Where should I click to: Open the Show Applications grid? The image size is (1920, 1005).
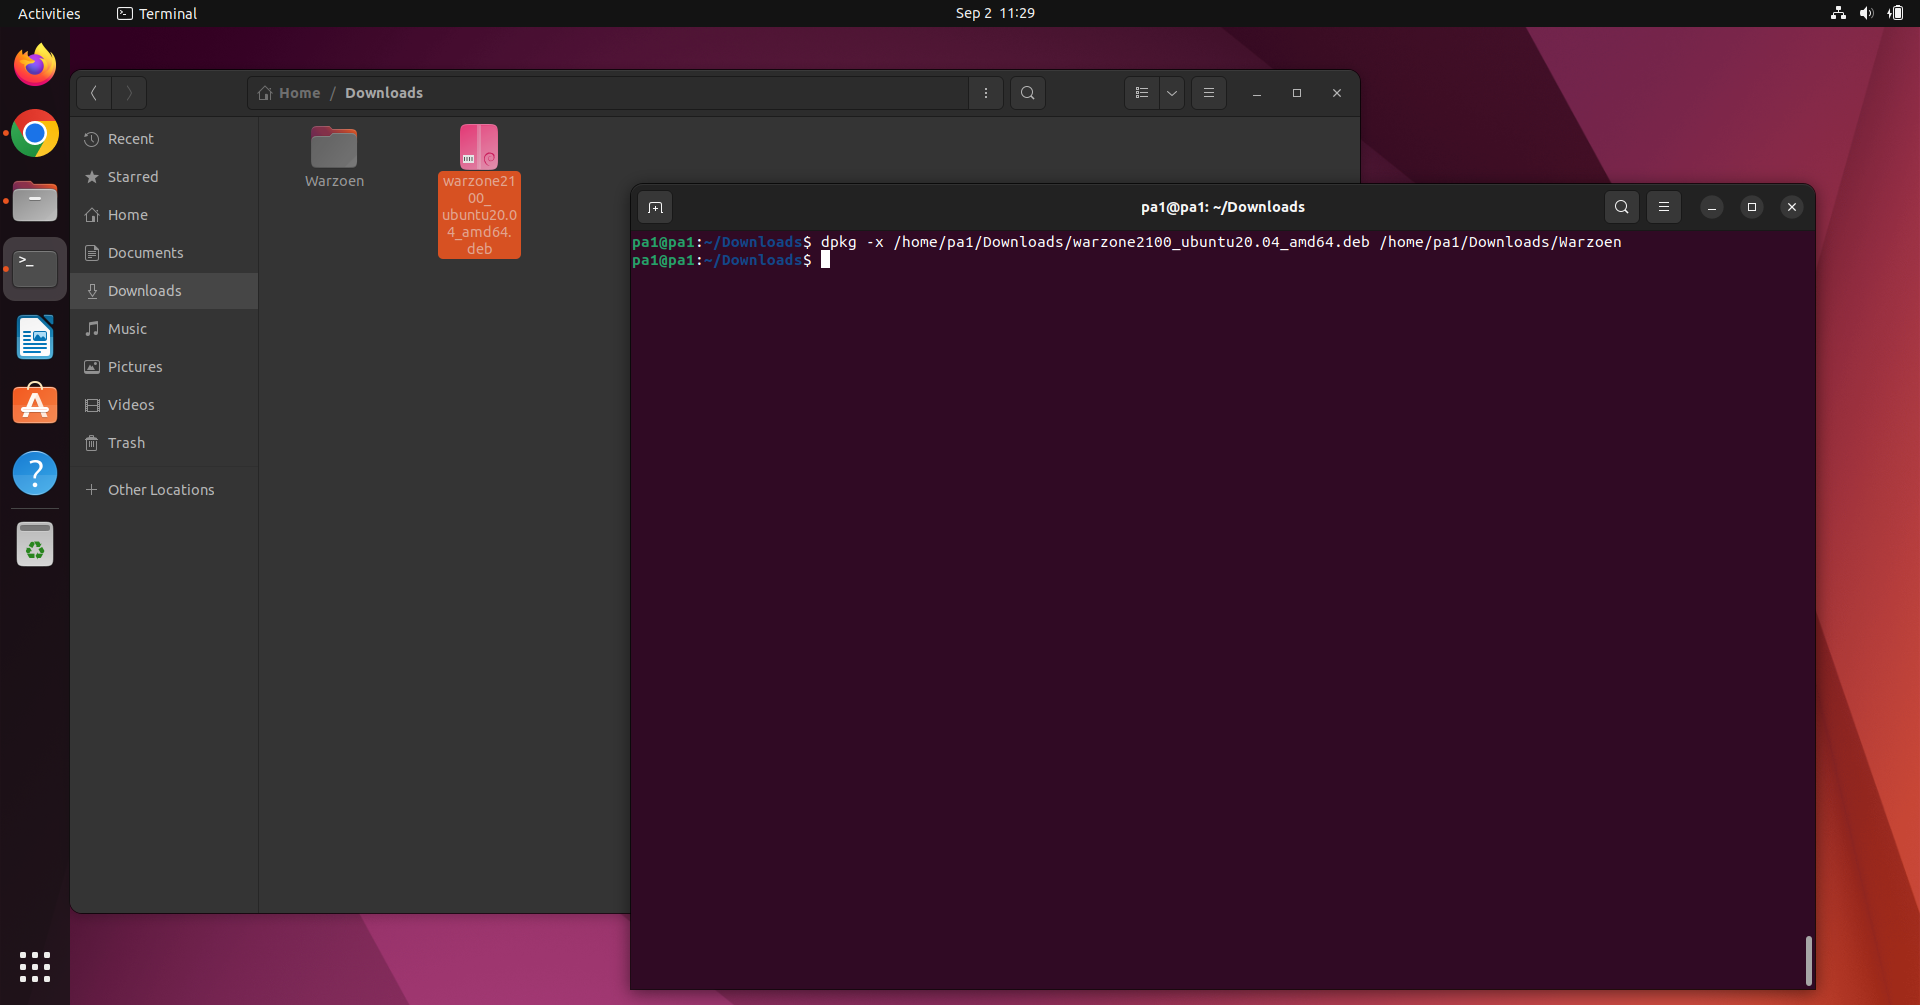pyautogui.click(x=34, y=967)
